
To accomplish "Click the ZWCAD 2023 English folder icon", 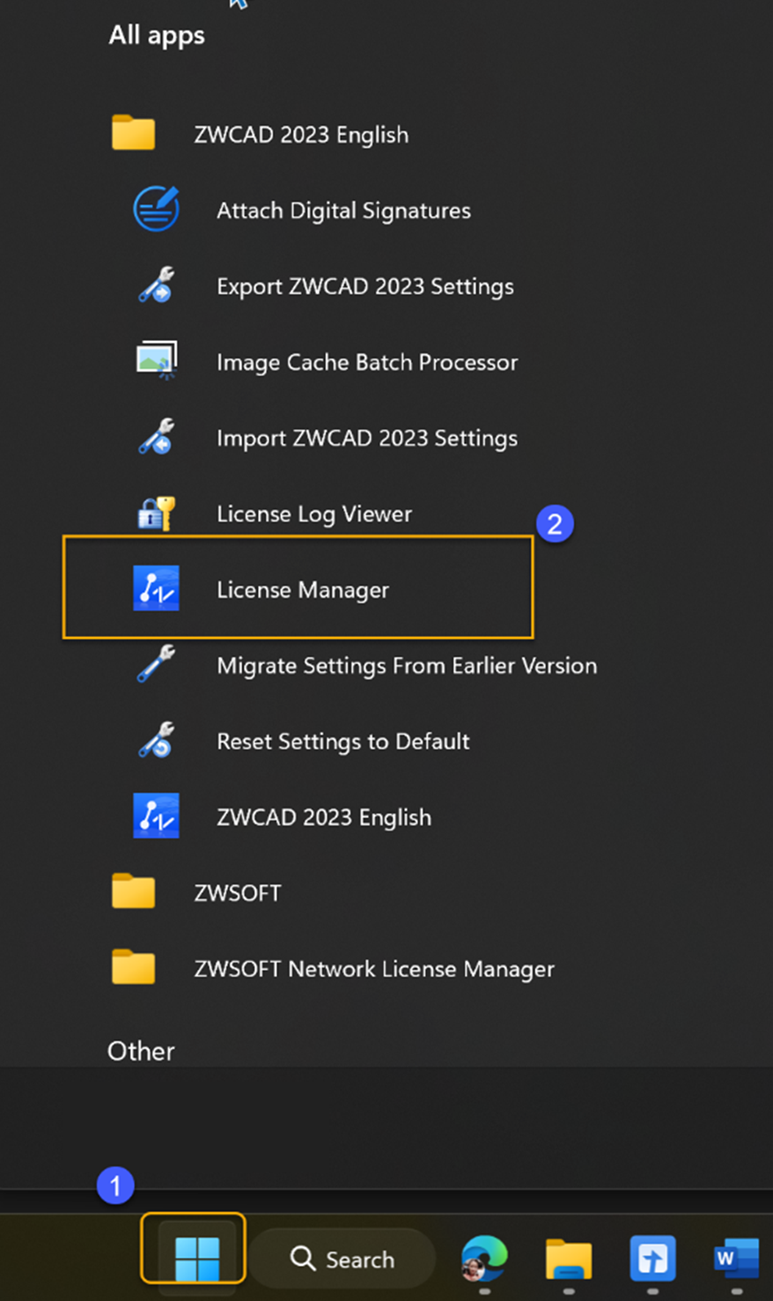I will click(133, 133).
